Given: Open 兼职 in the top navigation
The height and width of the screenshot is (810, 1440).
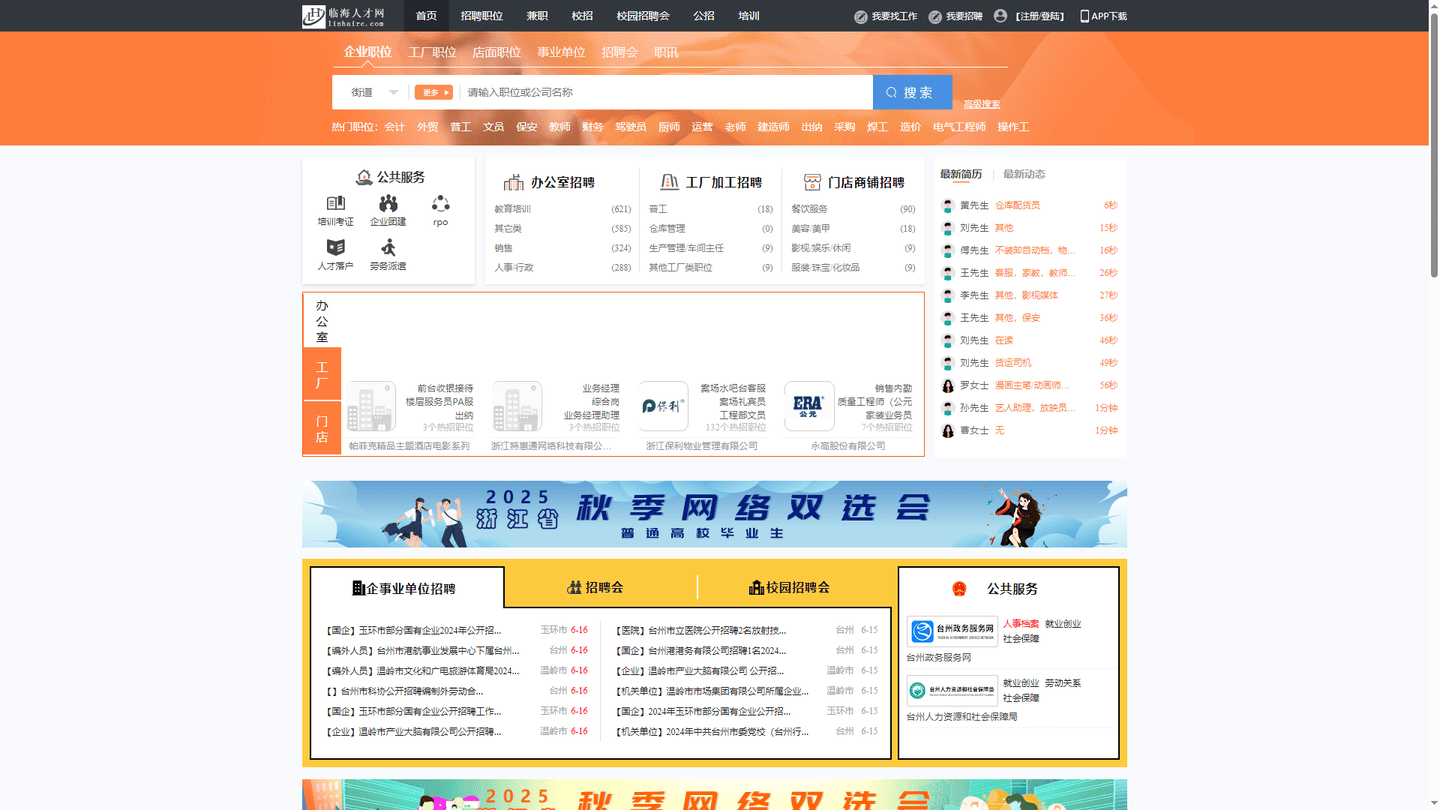Looking at the screenshot, I should click(x=537, y=16).
